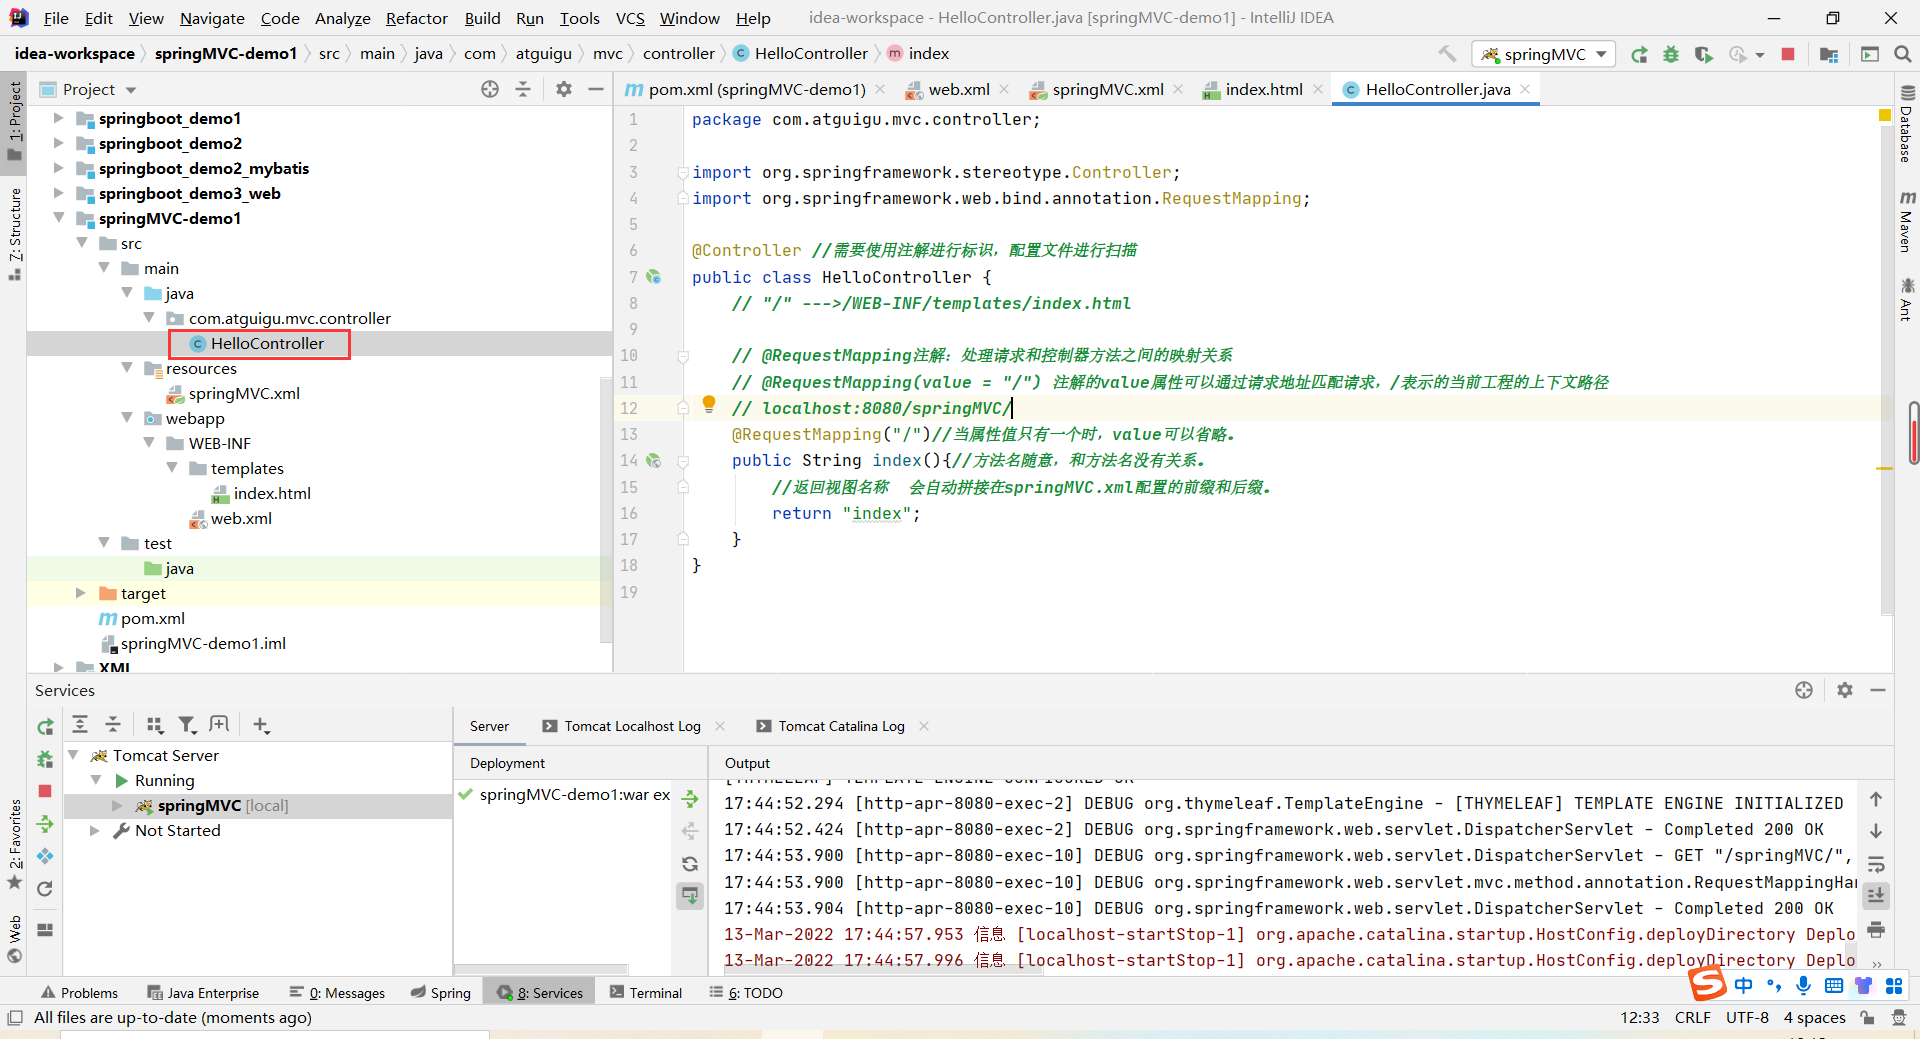Expand the Not Started node
The image size is (1920, 1039).
pyautogui.click(x=95, y=830)
